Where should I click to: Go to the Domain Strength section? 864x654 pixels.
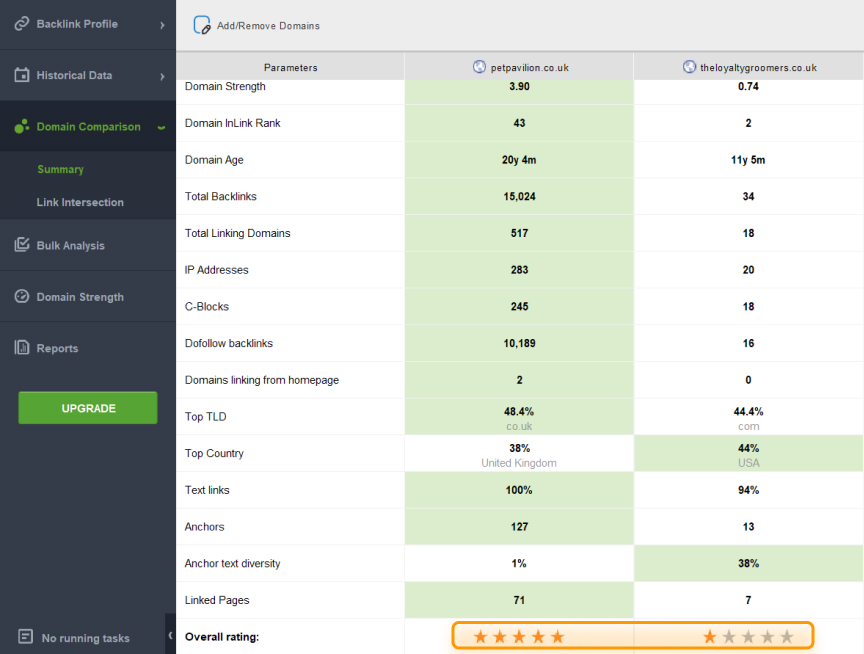click(88, 296)
